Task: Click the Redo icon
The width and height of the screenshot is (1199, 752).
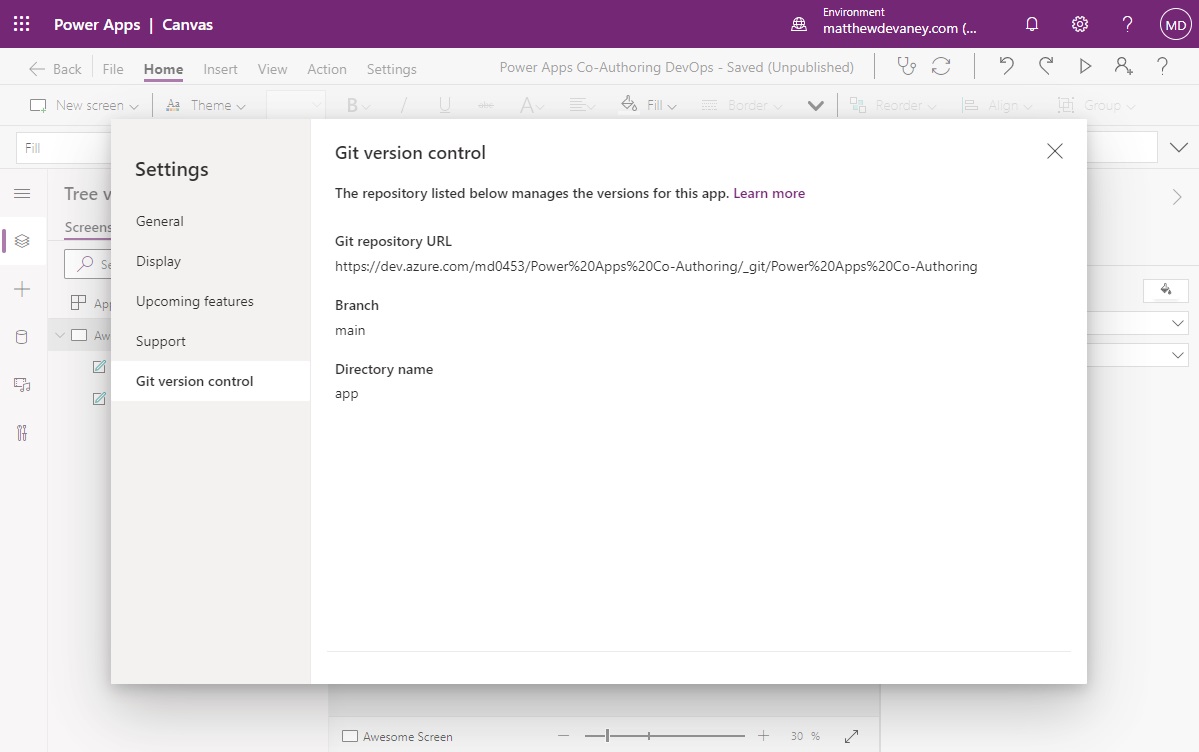Action: click(1045, 68)
